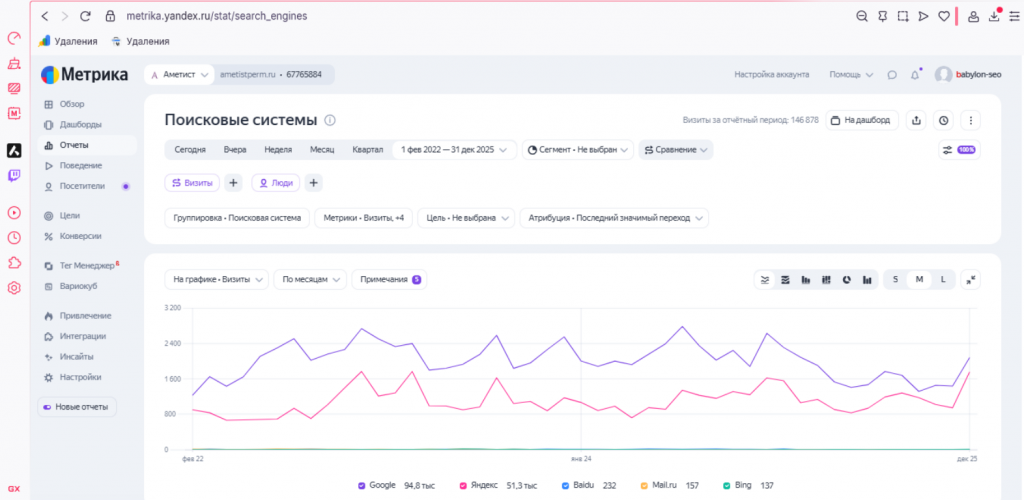Image resolution: width=1024 pixels, height=500 pixels.
Task: Open the export report icon
Action: point(916,120)
